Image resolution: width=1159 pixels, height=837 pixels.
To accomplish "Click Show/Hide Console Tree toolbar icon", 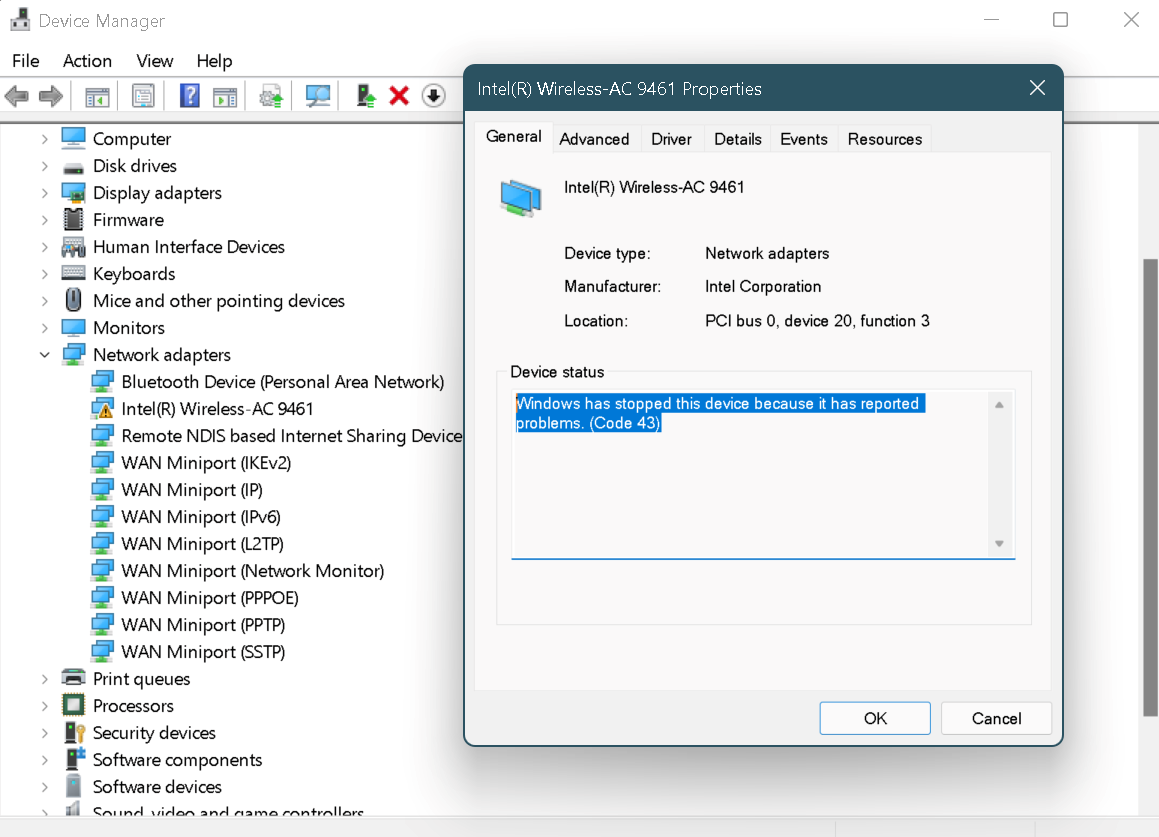I will (97, 96).
